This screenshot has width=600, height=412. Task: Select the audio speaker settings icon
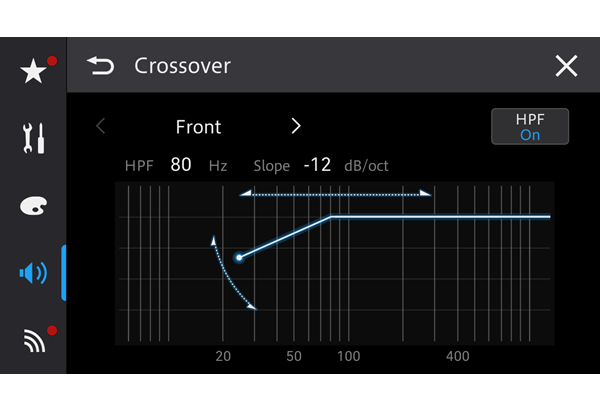[33, 273]
